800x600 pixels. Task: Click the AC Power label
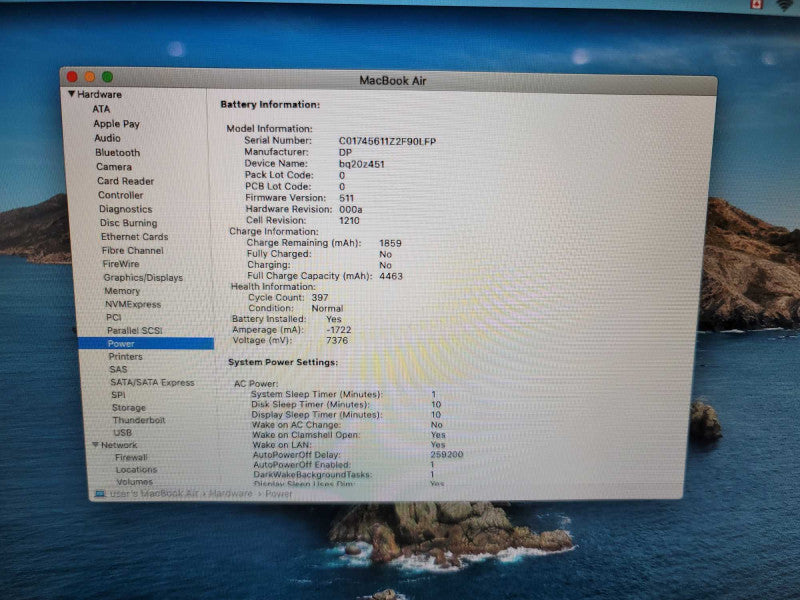tap(256, 383)
